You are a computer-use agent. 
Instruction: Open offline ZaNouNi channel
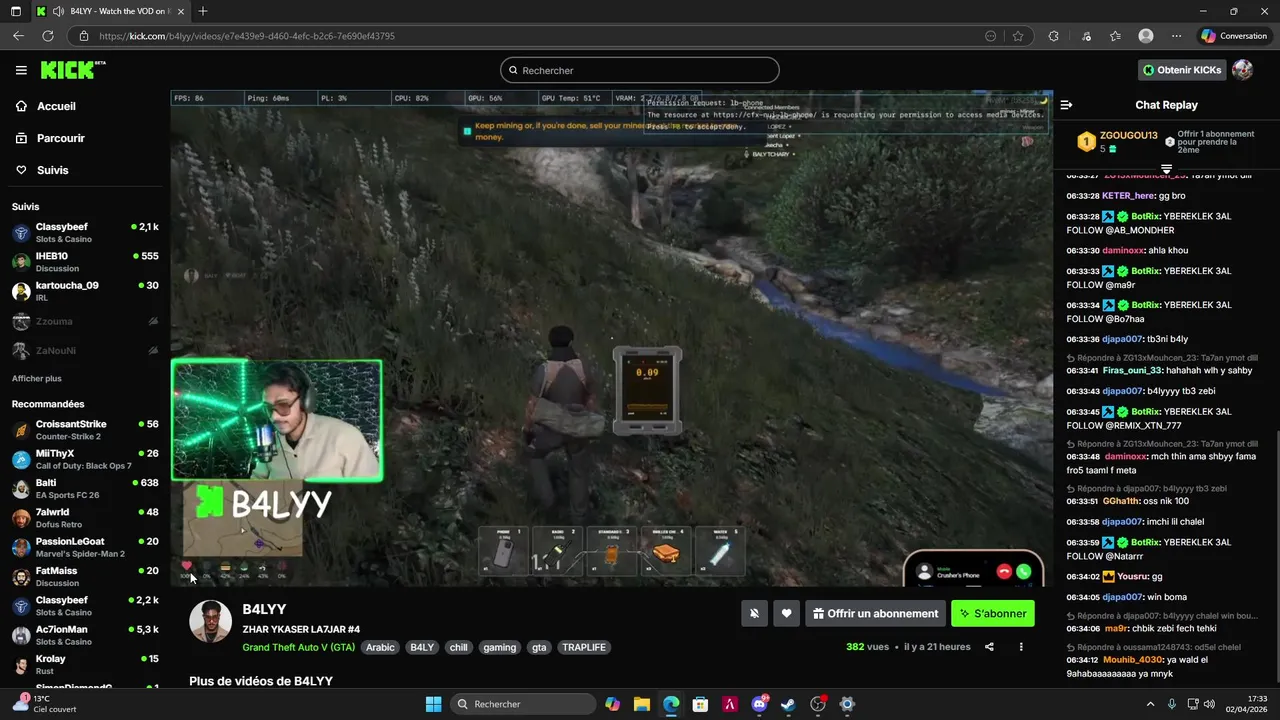pos(85,350)
